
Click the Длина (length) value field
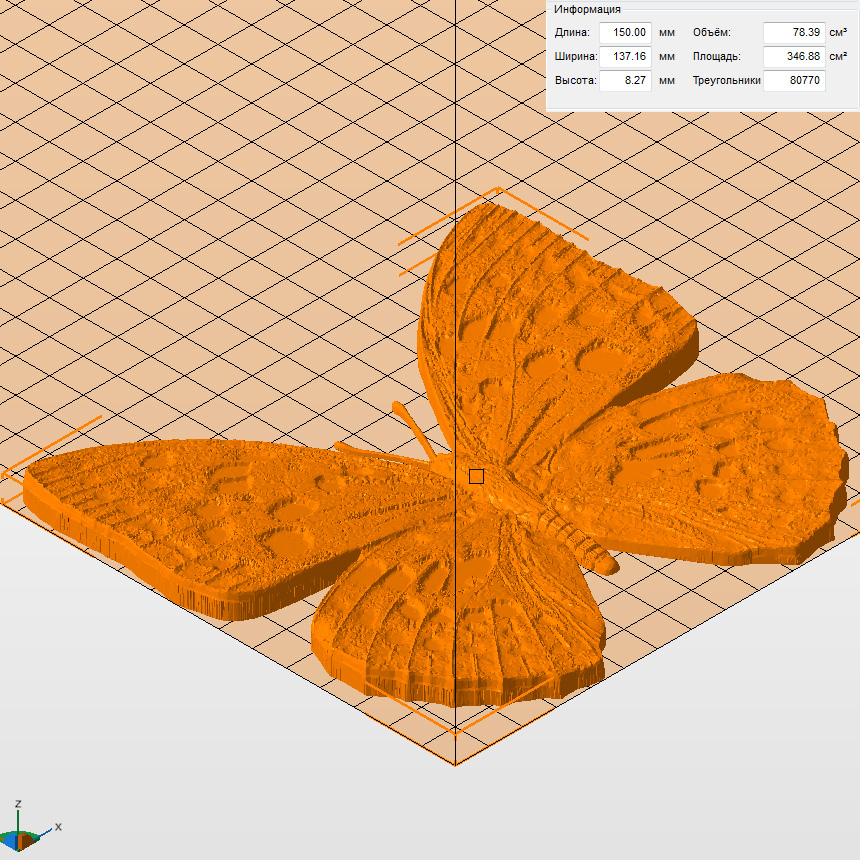625,33
